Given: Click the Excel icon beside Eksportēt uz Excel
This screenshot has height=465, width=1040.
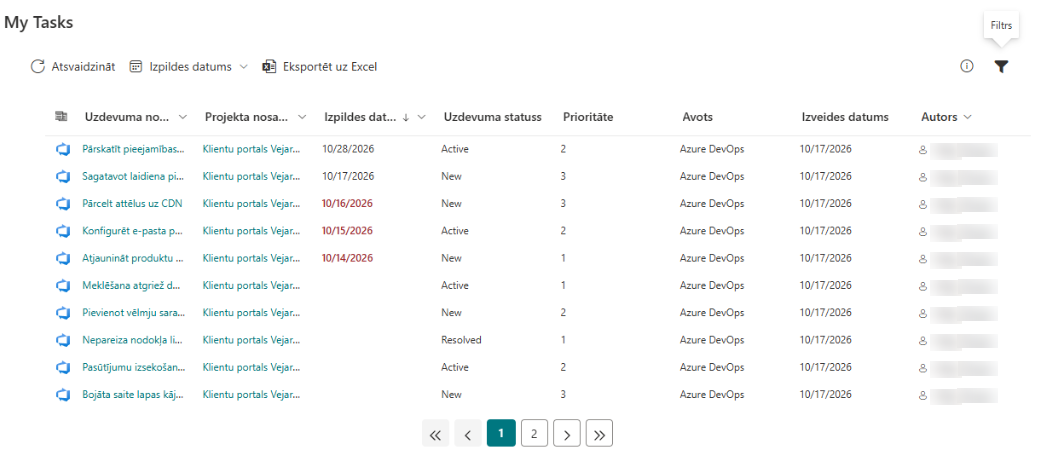Looking at the screenshot, I should pos(269,66).
